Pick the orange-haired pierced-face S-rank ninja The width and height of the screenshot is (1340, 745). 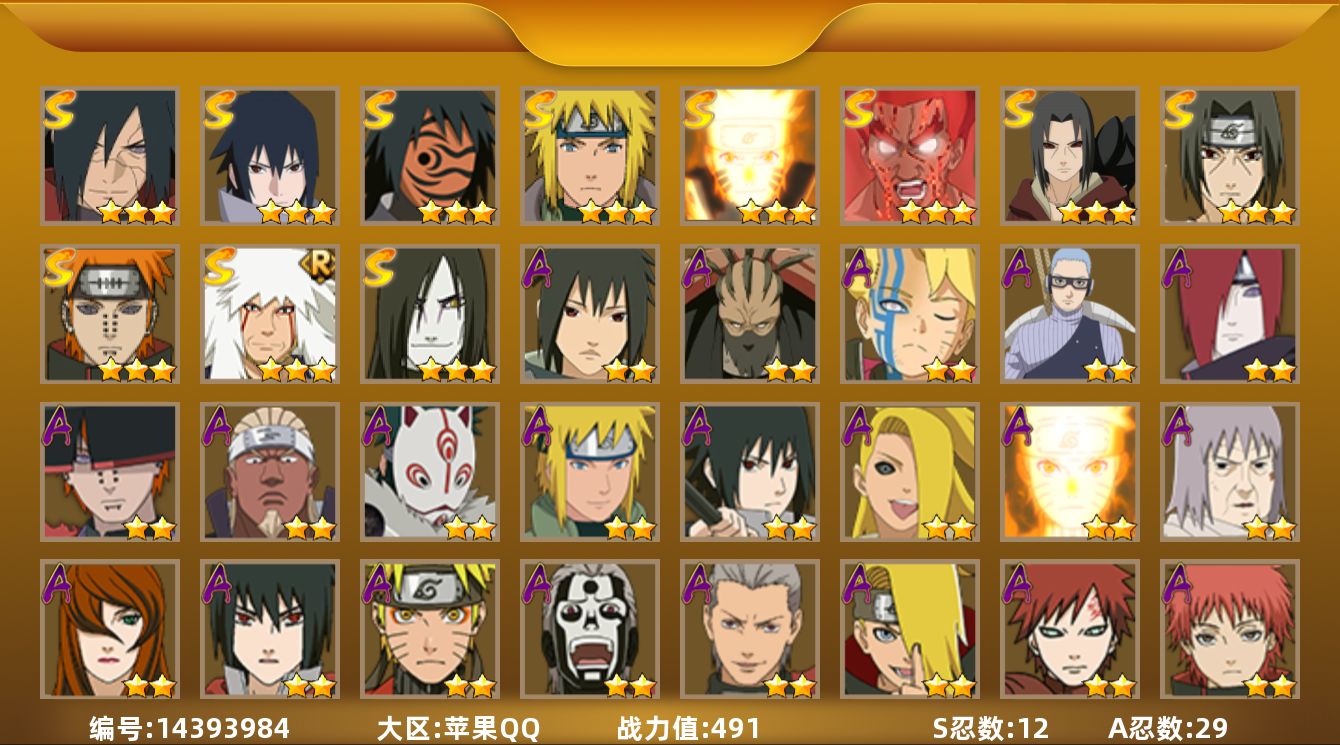(110, 314)
